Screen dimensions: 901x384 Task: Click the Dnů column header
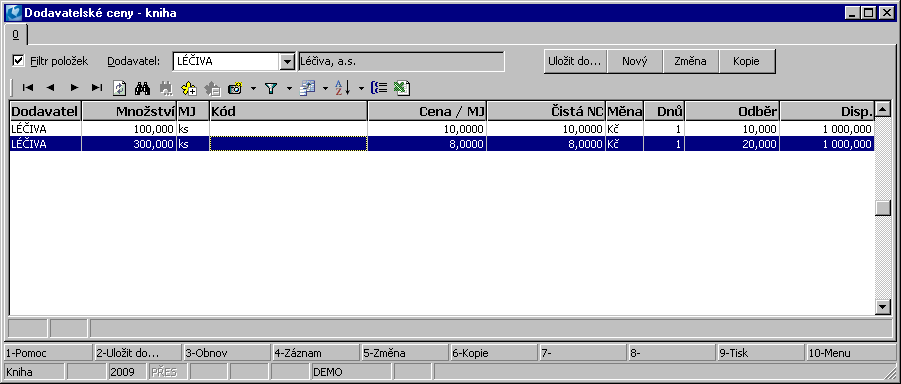664,111
